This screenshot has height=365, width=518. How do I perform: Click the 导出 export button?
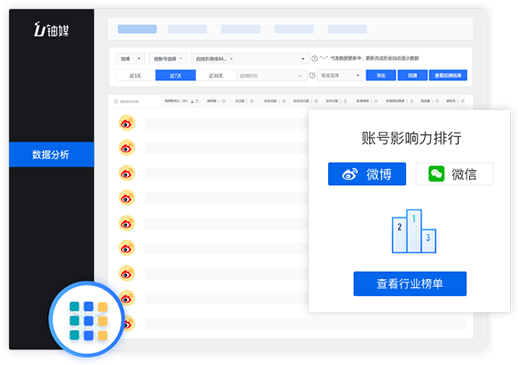(x=381, y=75)
